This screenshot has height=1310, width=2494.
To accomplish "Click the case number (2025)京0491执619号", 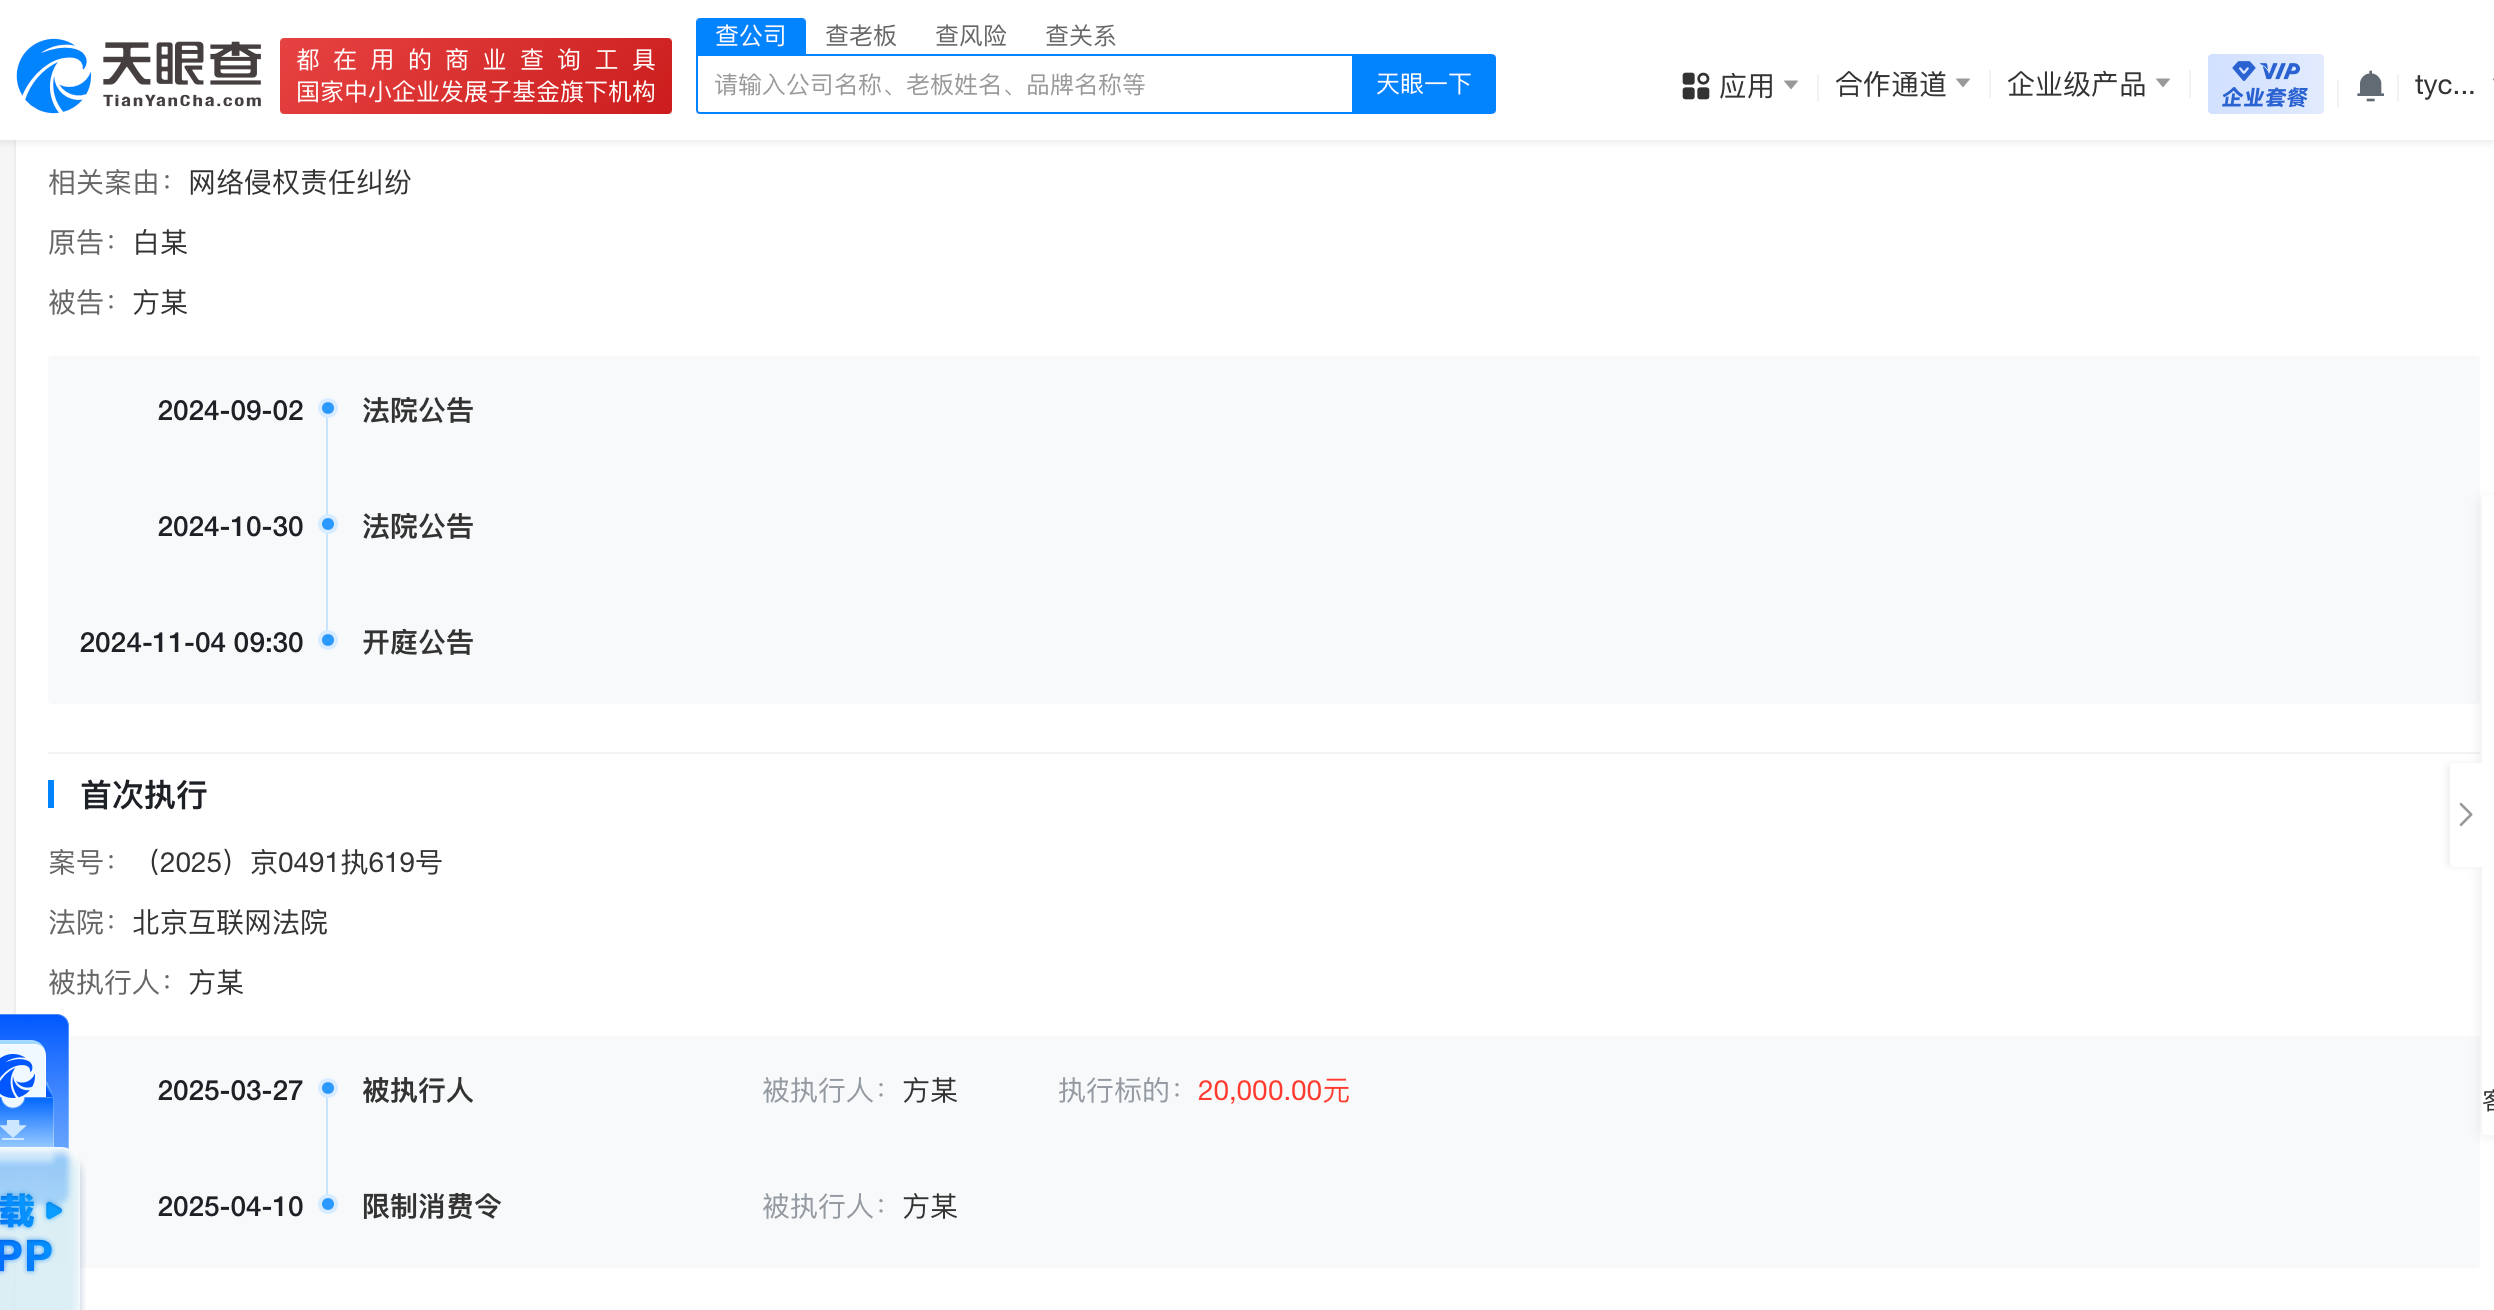I will pos(295,862).
